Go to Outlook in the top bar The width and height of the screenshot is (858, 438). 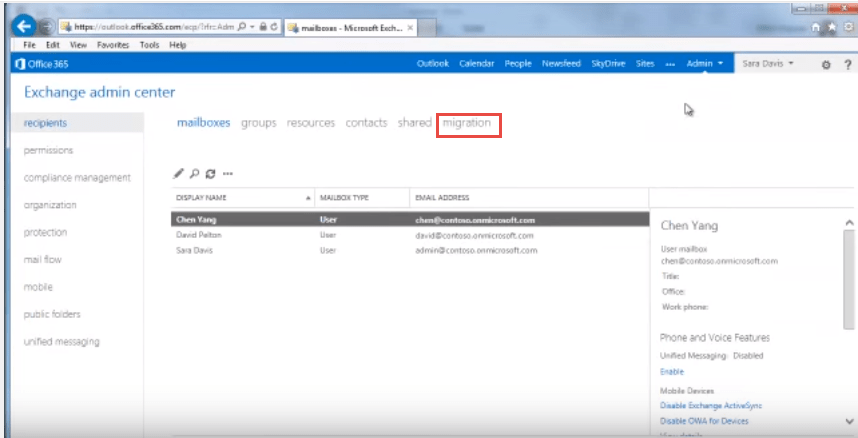click(432, 64)
